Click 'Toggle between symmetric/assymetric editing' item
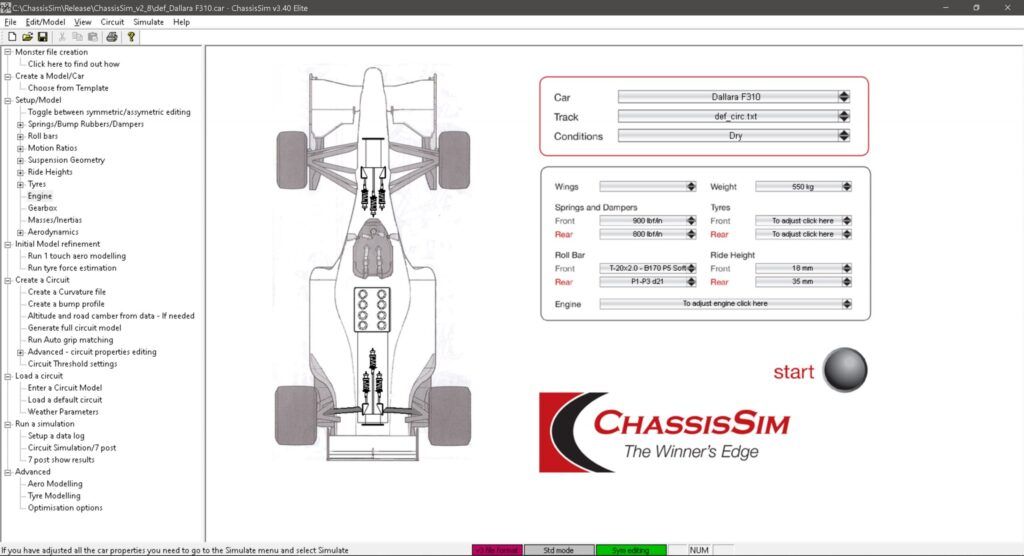This screenshot has width=1024, height=556. [x=109, y=112]
